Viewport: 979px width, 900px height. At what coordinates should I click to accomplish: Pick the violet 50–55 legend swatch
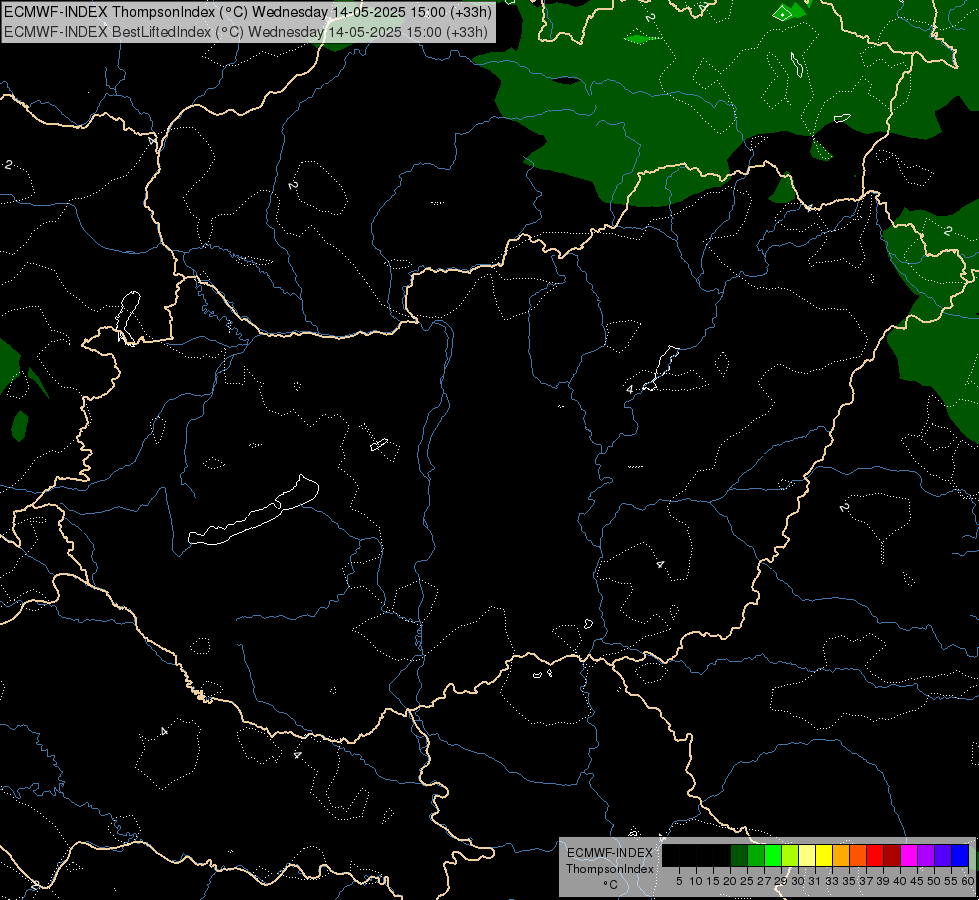(943, 855)
